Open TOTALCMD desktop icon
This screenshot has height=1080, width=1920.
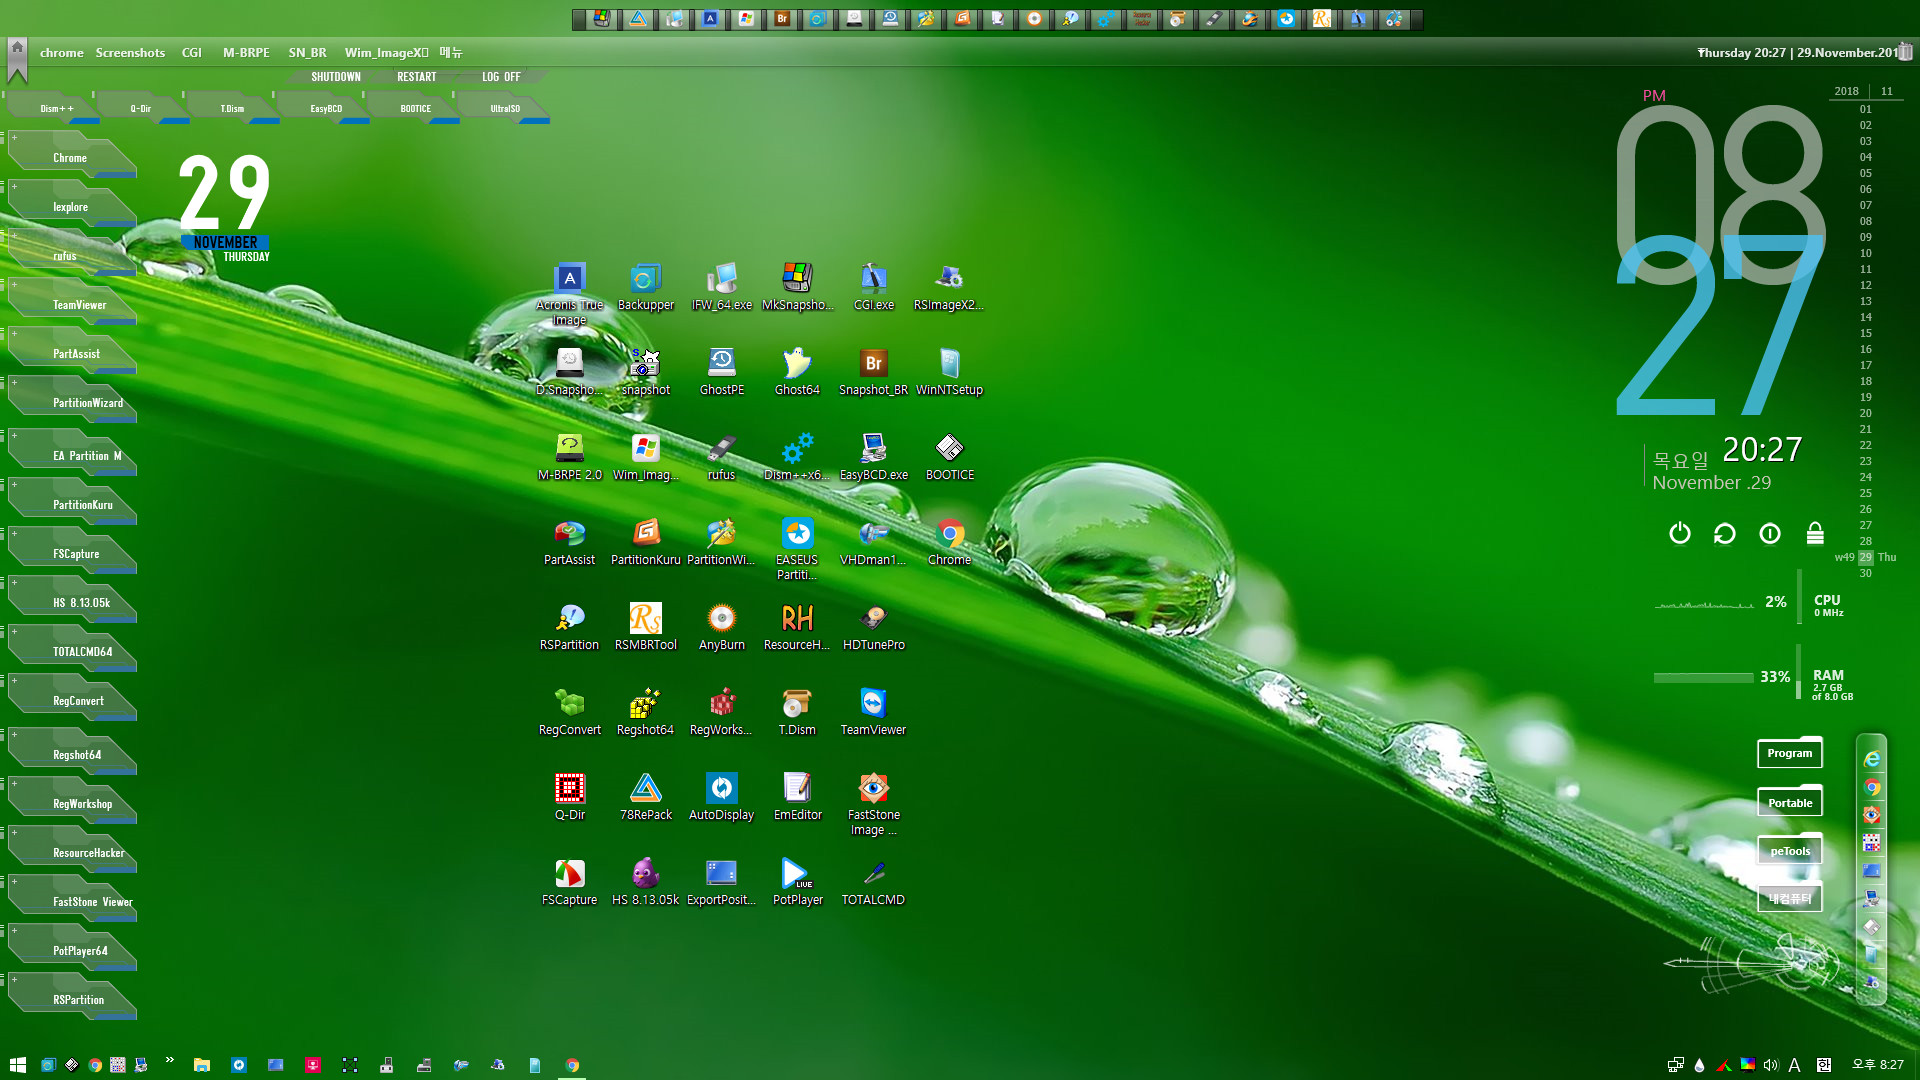[x=873, y=882]
